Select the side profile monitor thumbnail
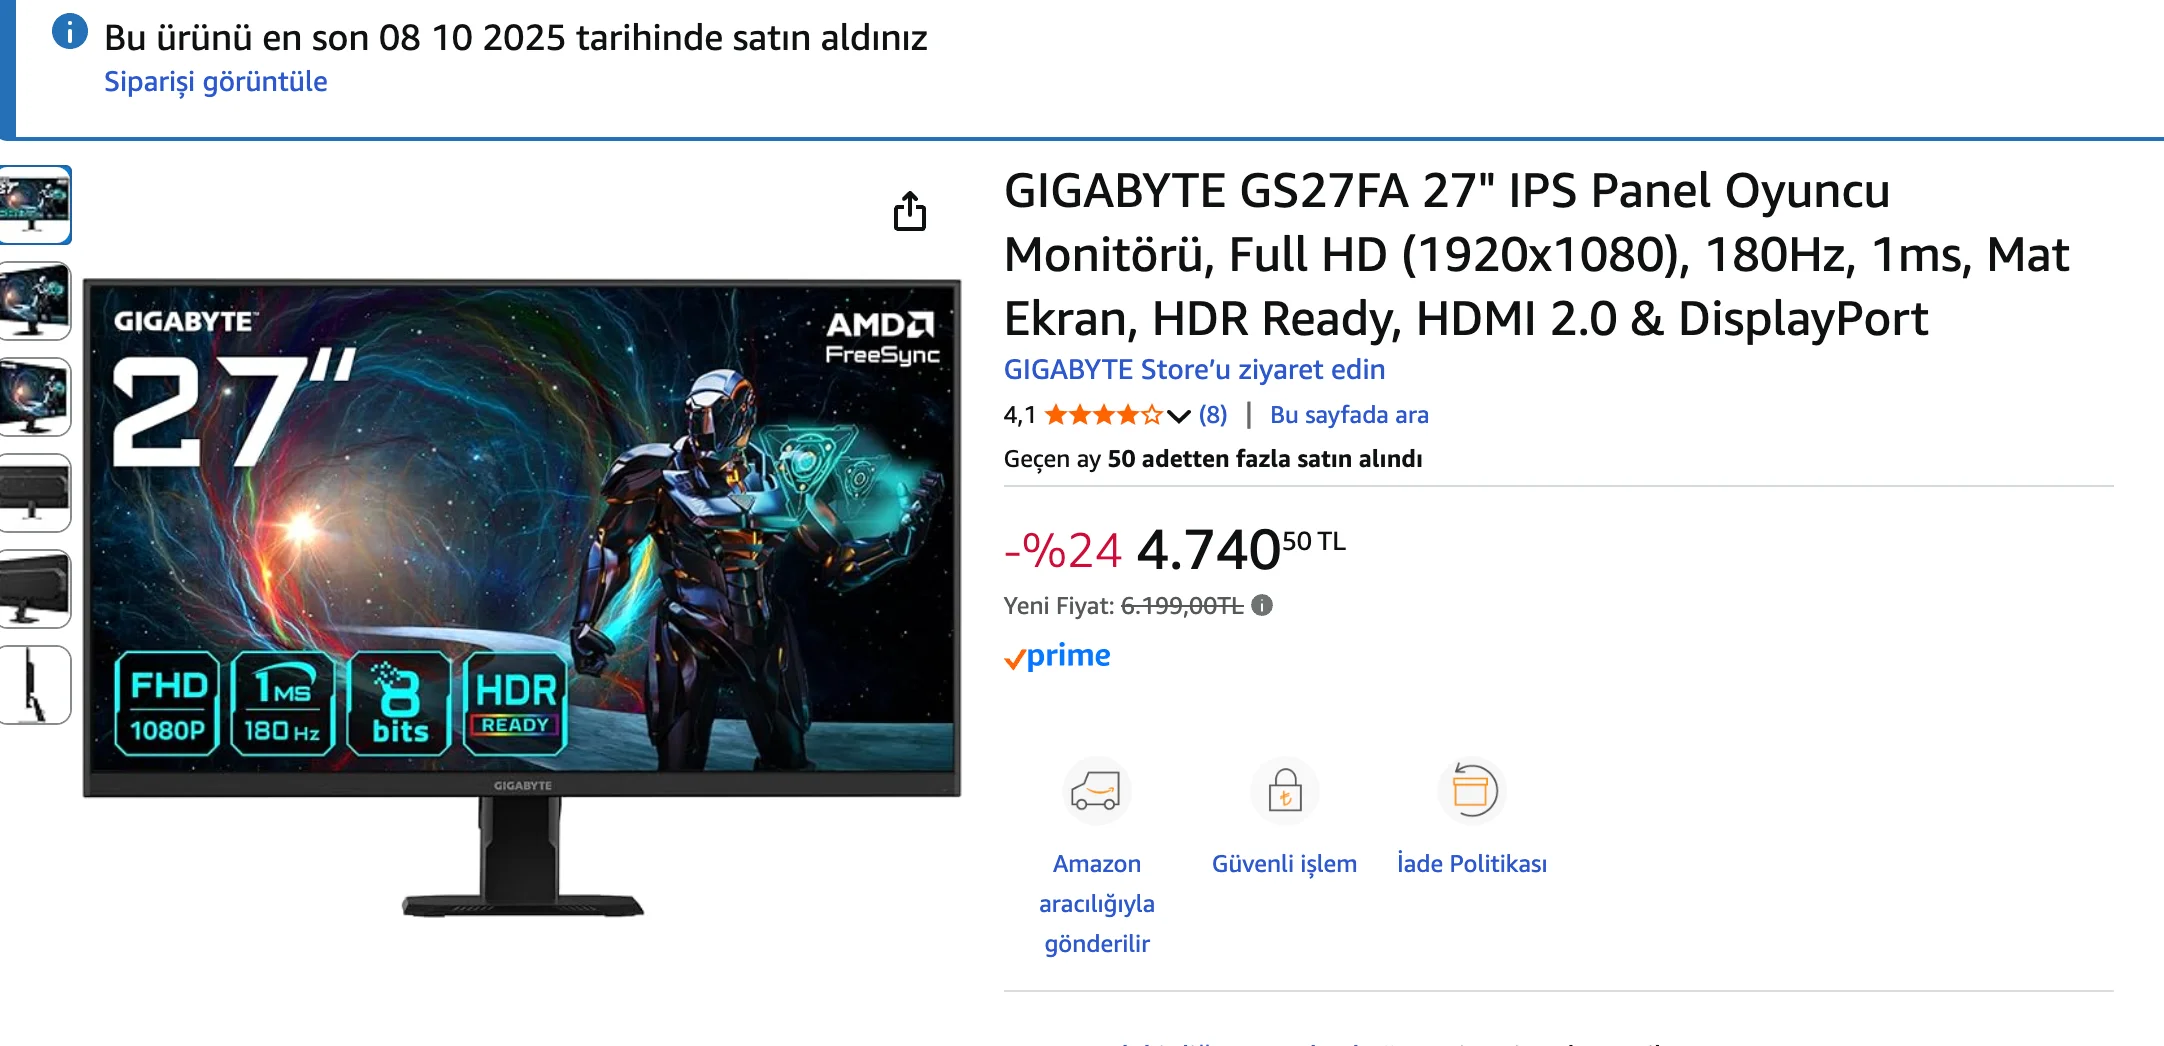 35,685
